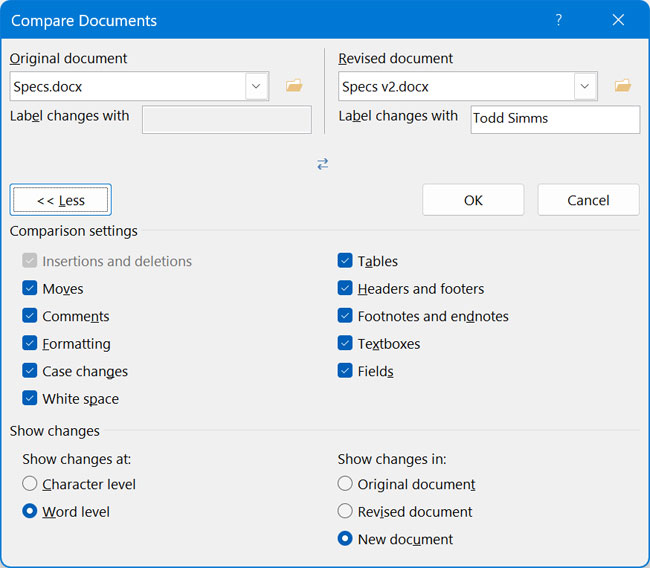This screenshot has width=650, height=568.
Task: Uncheck the Footnotes and endnotes checkbox
Action: click(x=345, y=316)
